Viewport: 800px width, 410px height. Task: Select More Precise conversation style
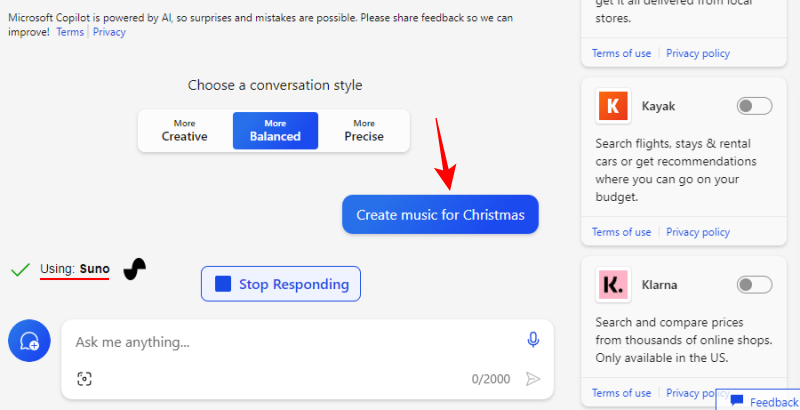coord(364,130)
